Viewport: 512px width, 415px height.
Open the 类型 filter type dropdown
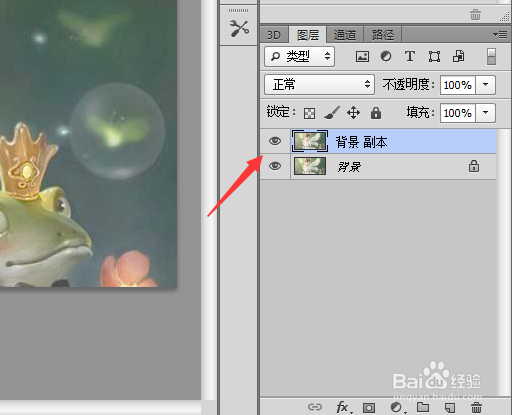(300, 56)
